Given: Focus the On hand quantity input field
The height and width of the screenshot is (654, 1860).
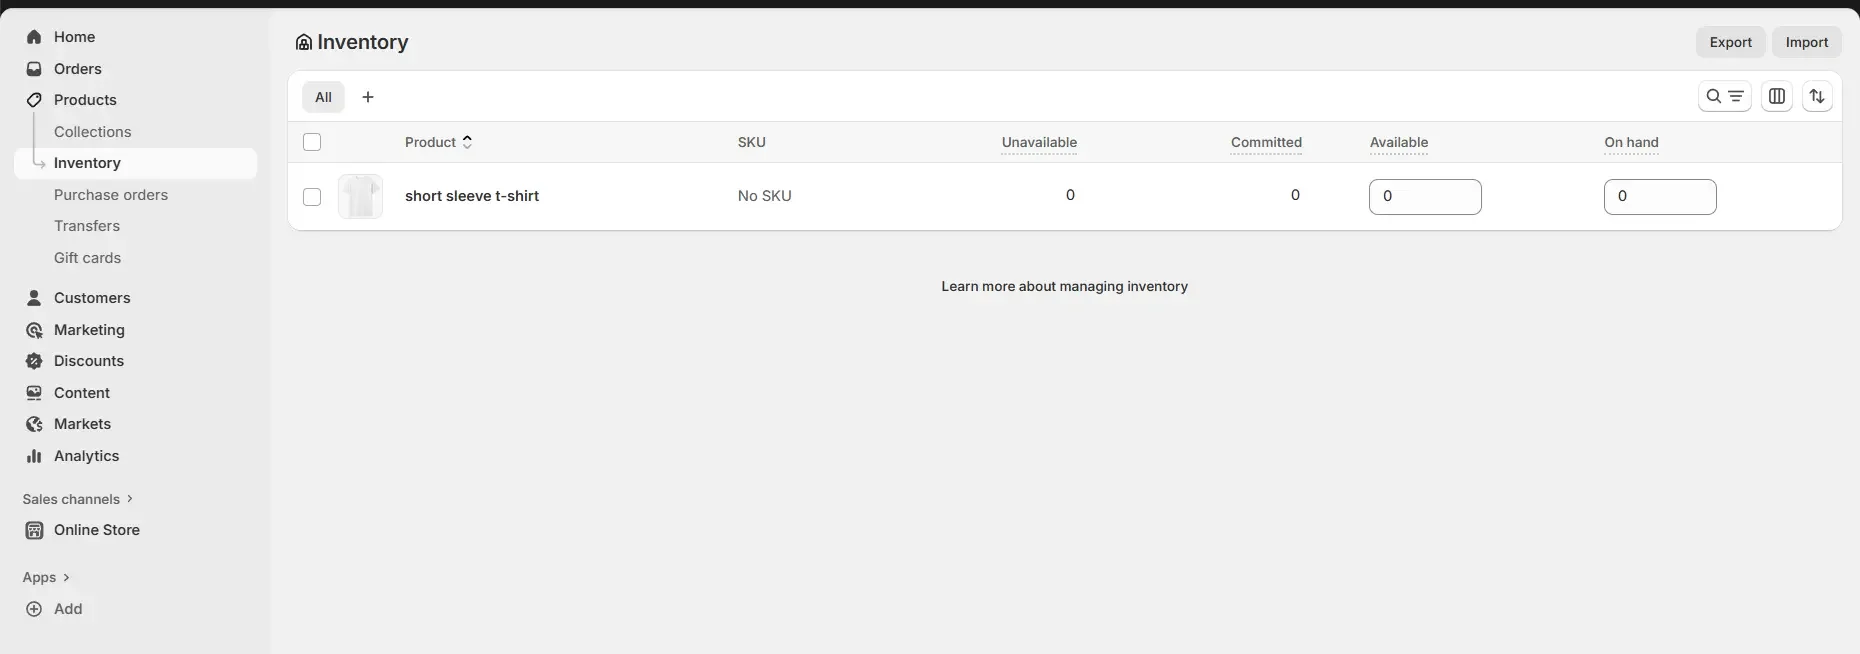Looking at the screenshot, I should (1660, 197).
